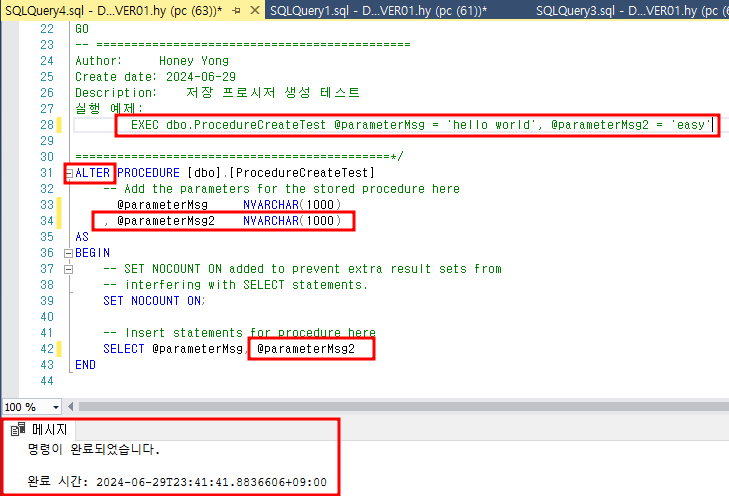Click the BEGIN keyword
This screenshot has height=496, width=729.
(93, 253)
